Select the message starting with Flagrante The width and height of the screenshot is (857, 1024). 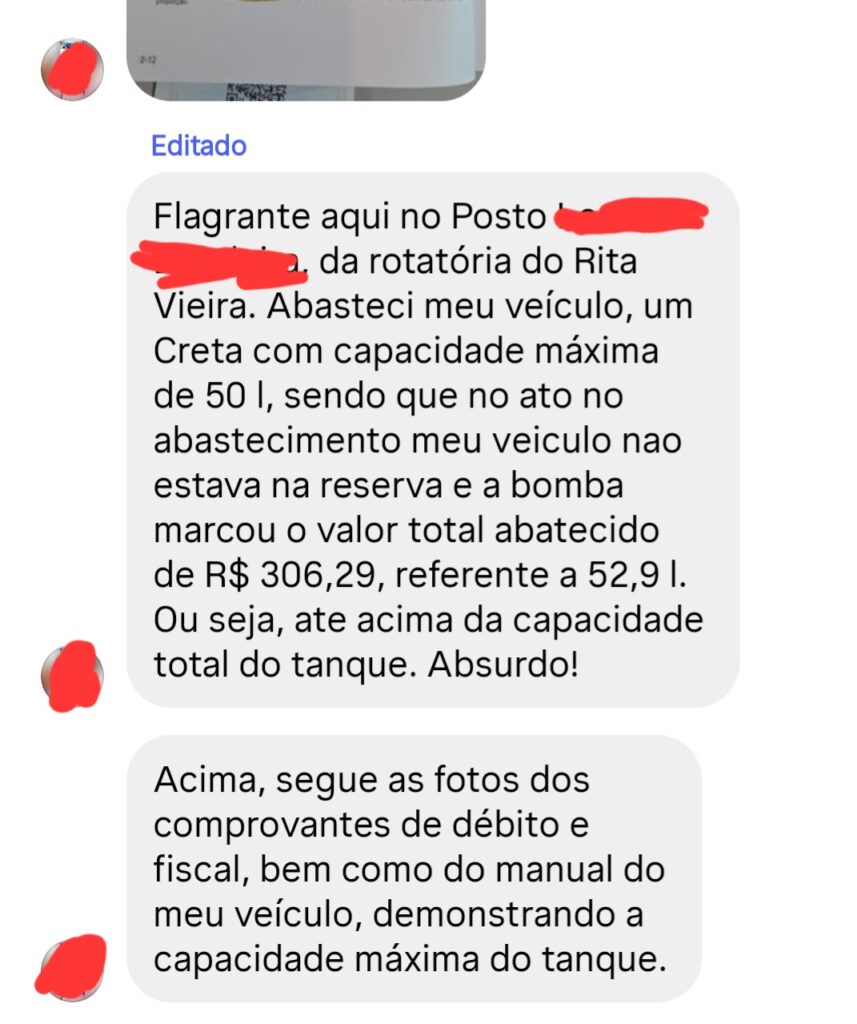pos(432,440)
